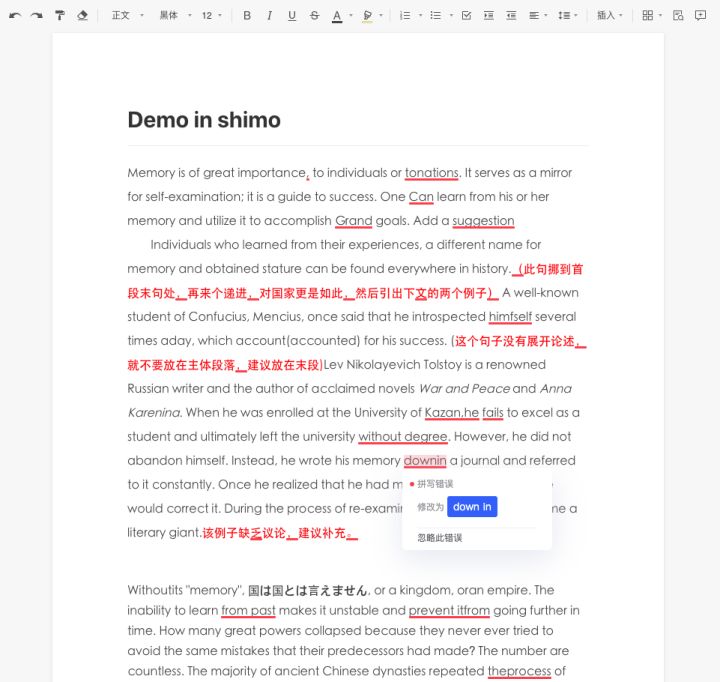720x682 pixels.
Task: Apply the highlight color marker
Action: pyautogui.click(x=367, y=16)
